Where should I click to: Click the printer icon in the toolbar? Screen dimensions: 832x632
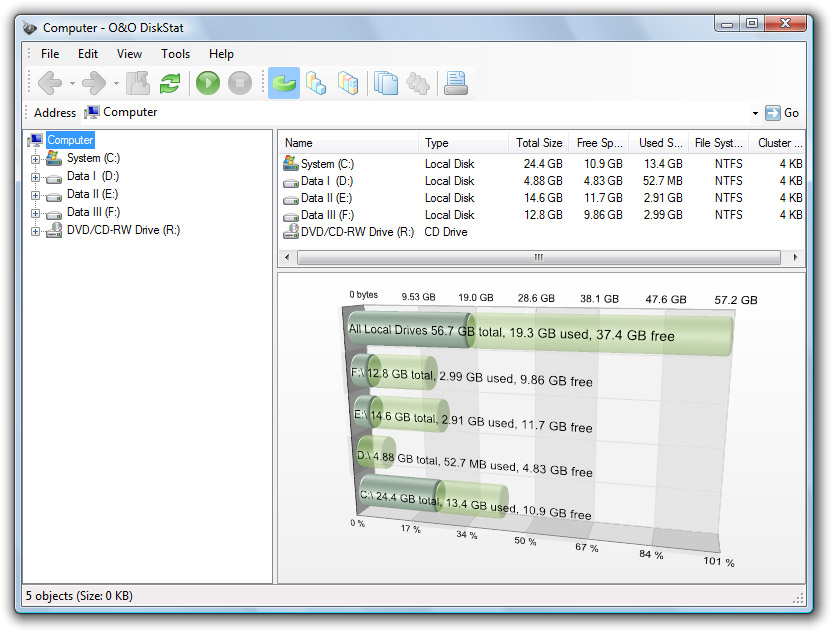[x=456, y=83]
